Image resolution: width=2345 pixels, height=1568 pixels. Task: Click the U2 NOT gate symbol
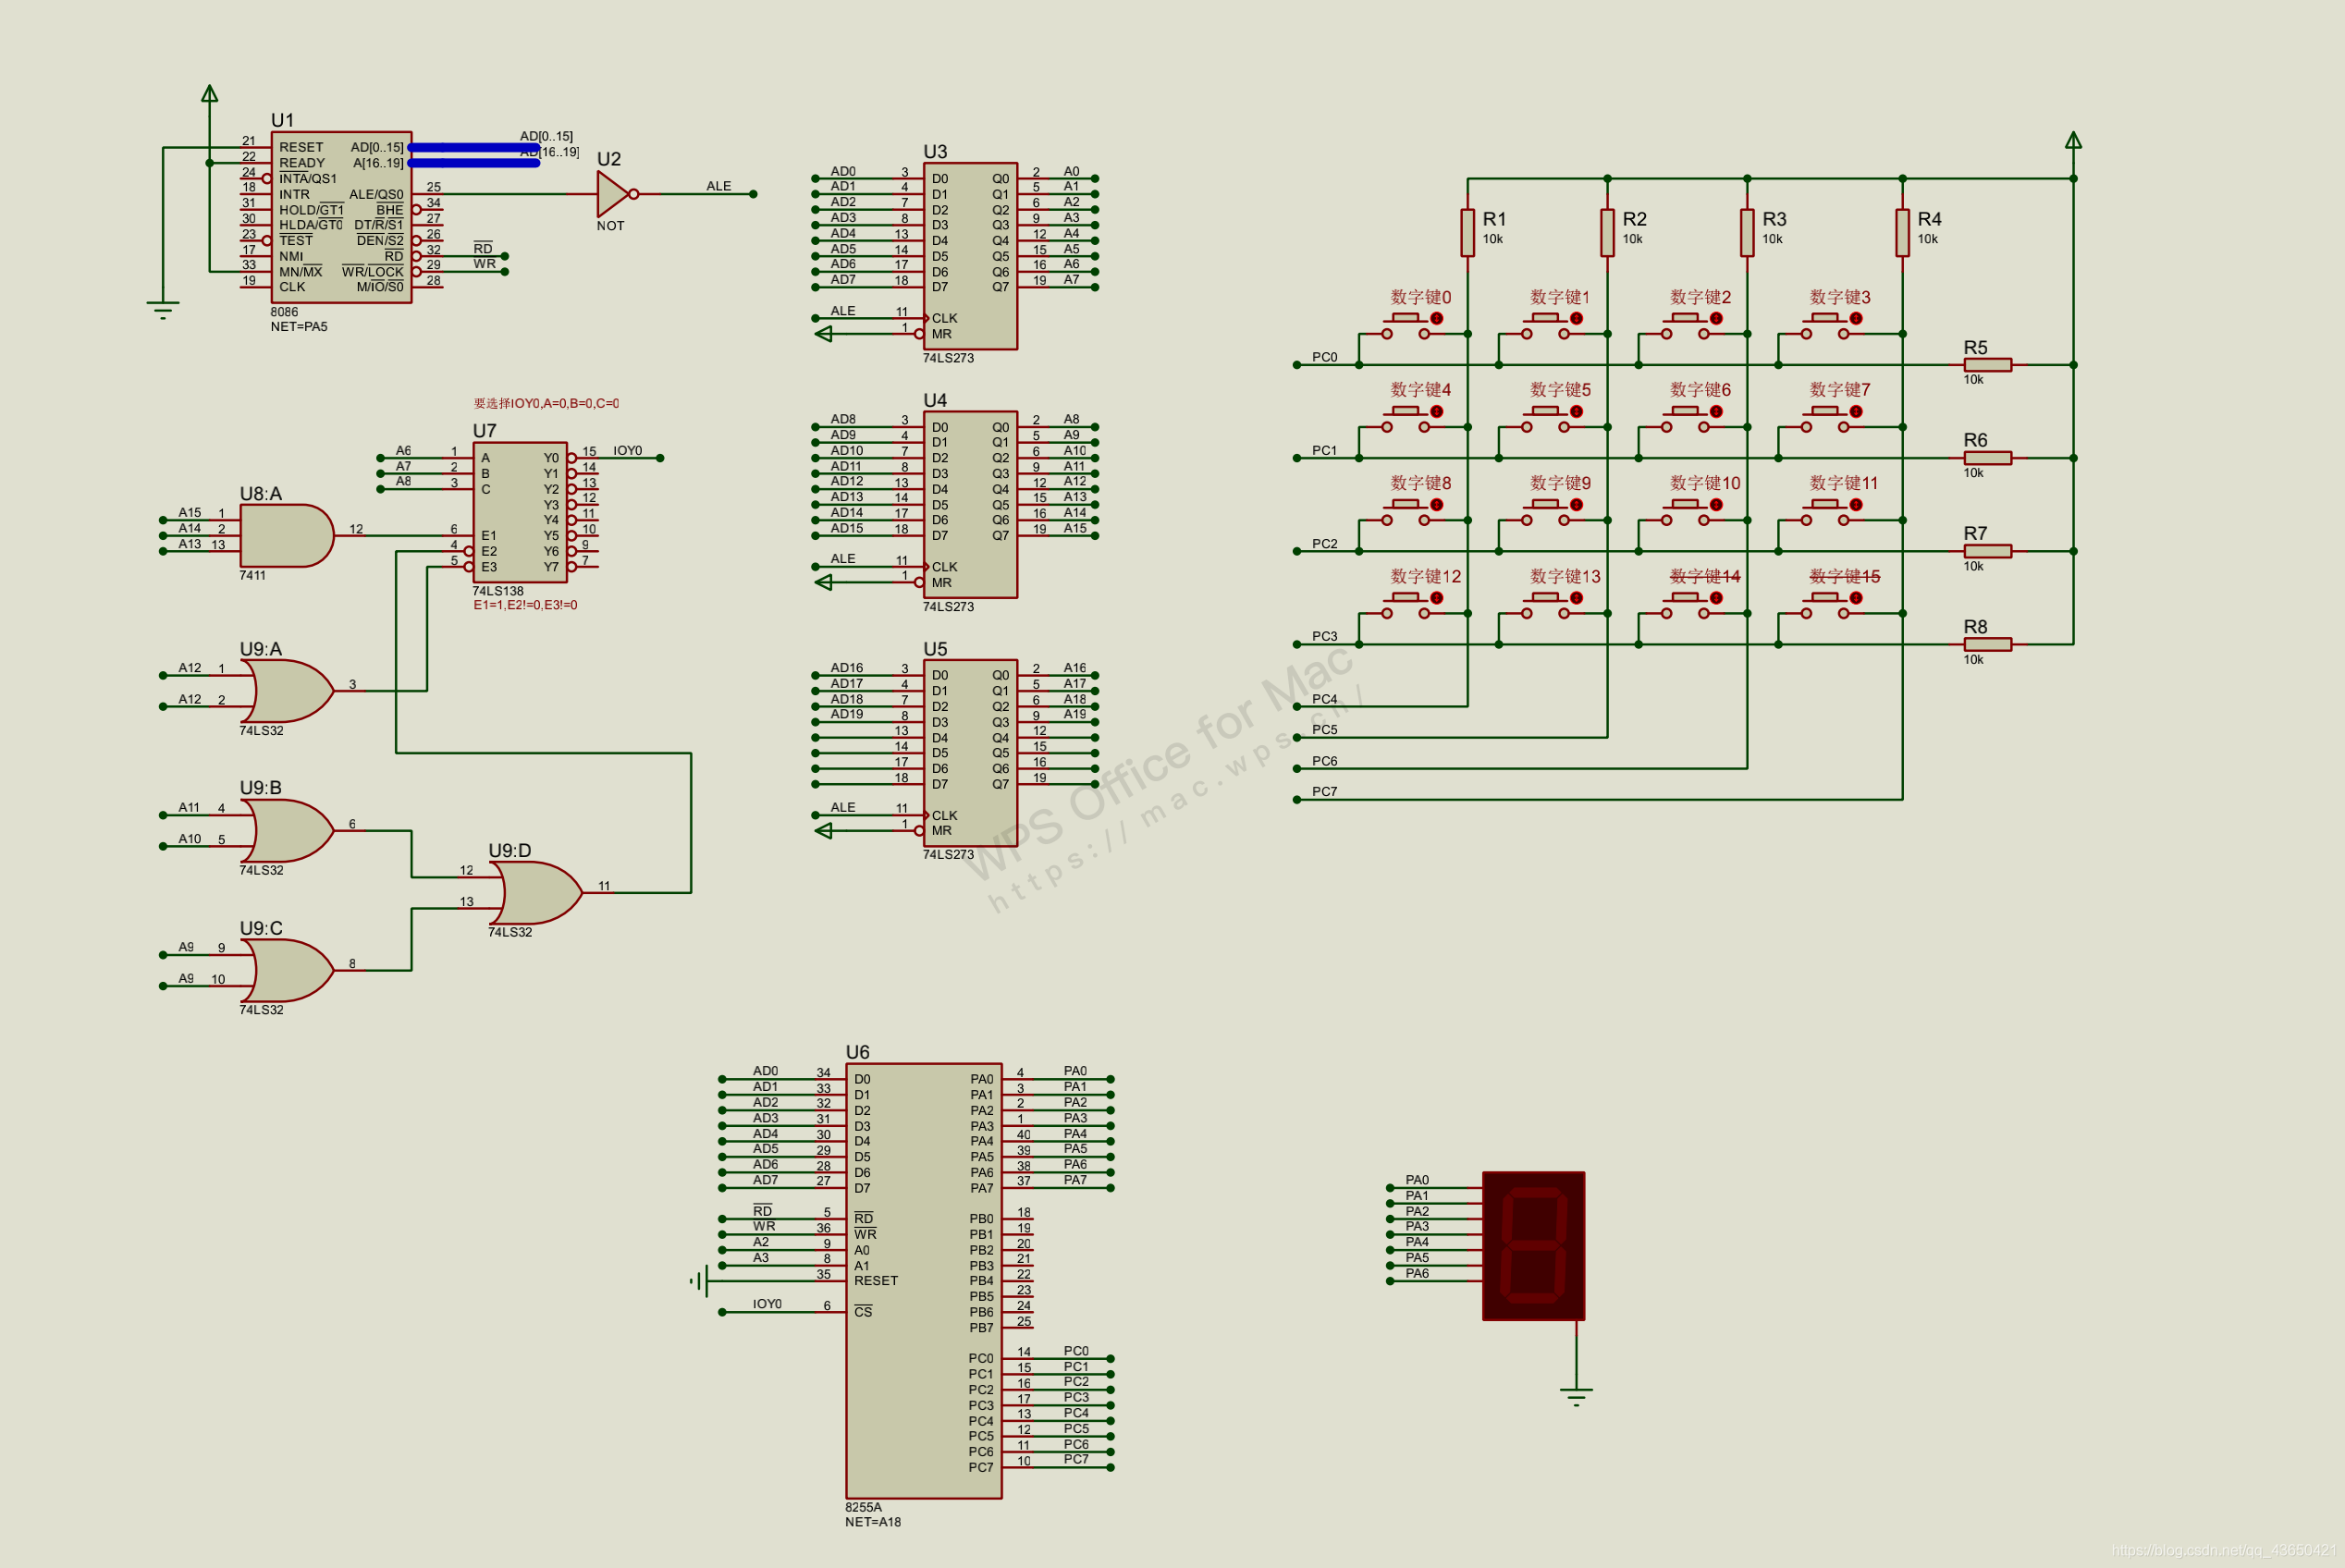pos(612,194)
